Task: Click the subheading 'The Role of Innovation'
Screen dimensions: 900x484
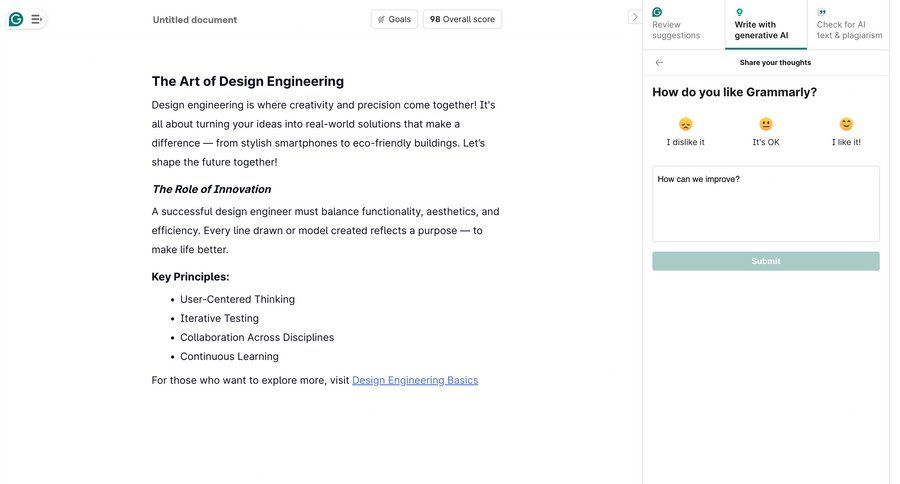Action: [212, 189]
